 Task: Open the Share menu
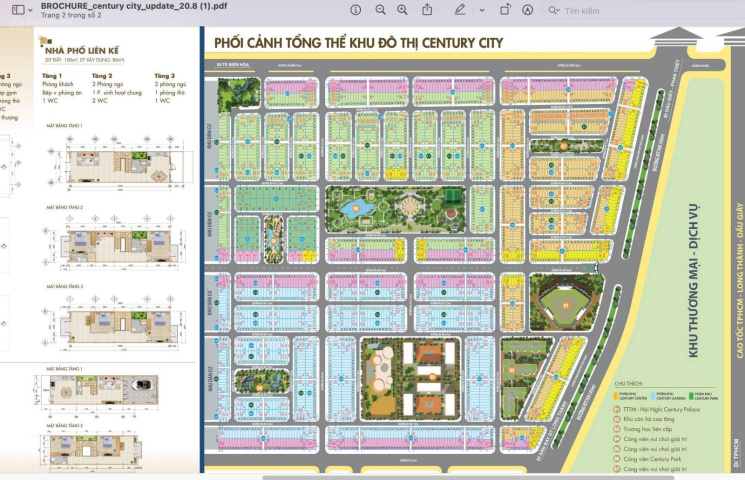point(427,10)
